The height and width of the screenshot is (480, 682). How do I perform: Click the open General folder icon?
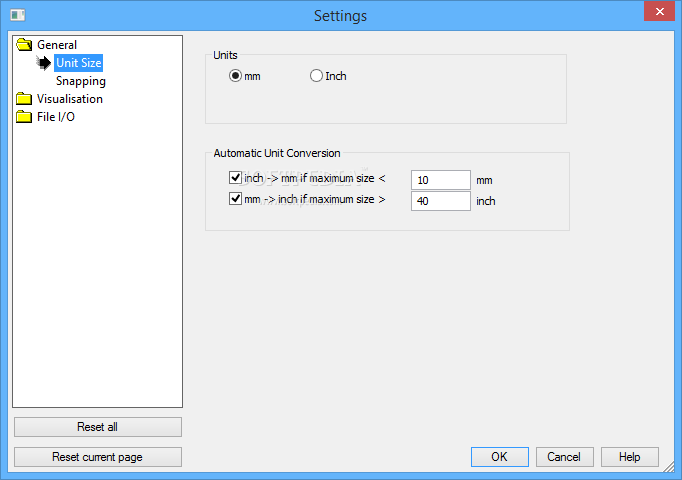[24, 45]
